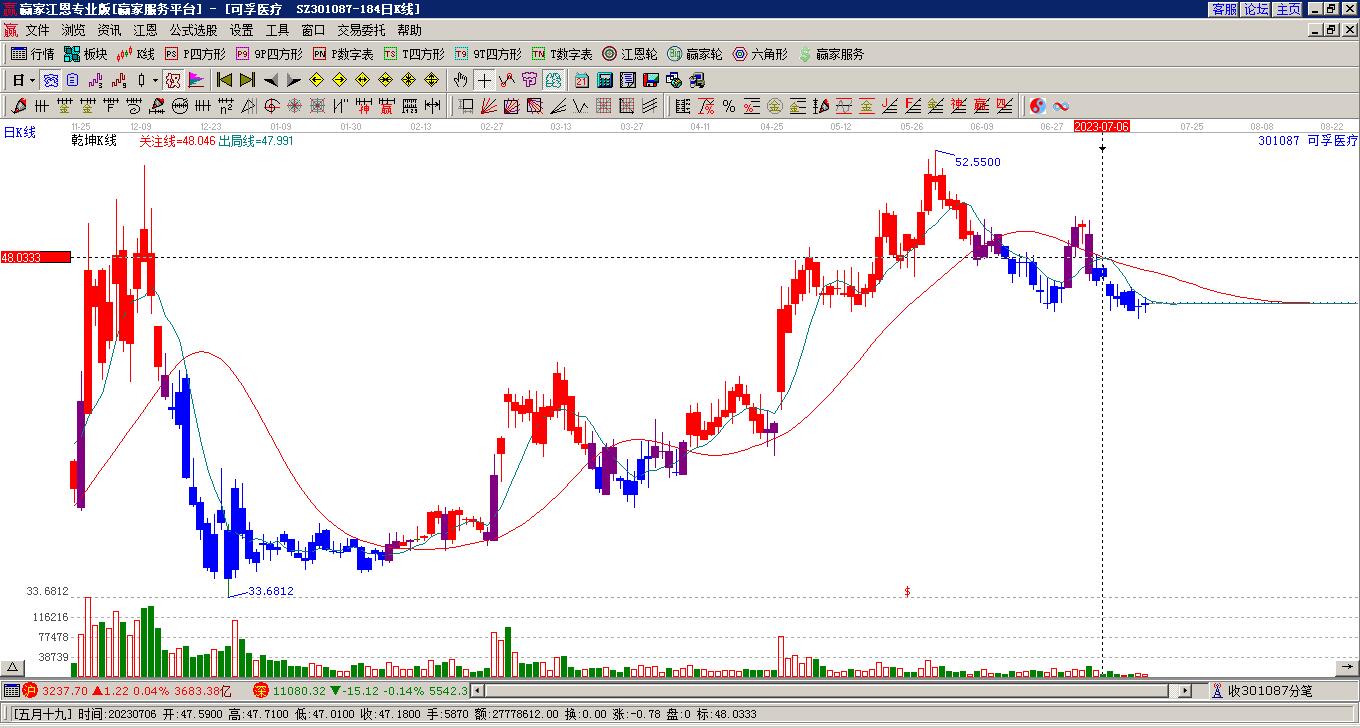Click the horizontal chart scrollbar track
1360x728 pixels.
(829, 690)
